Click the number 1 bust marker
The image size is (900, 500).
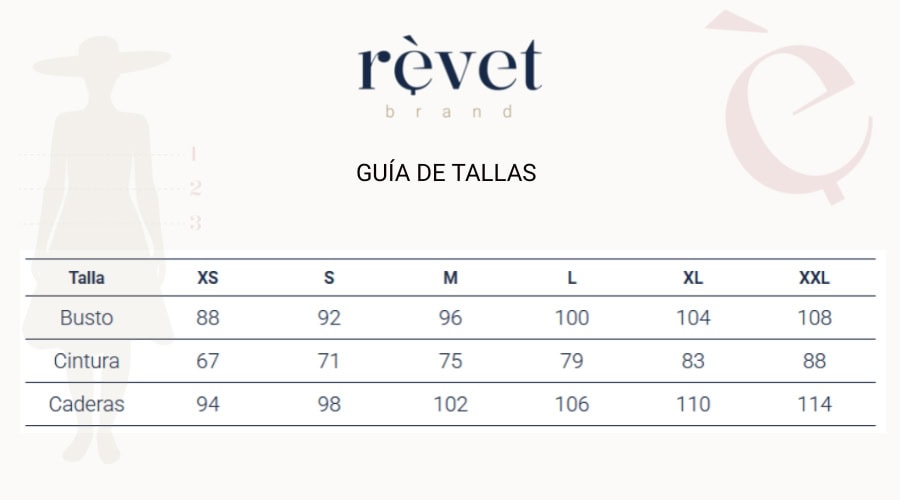click(x=194, y=154)
